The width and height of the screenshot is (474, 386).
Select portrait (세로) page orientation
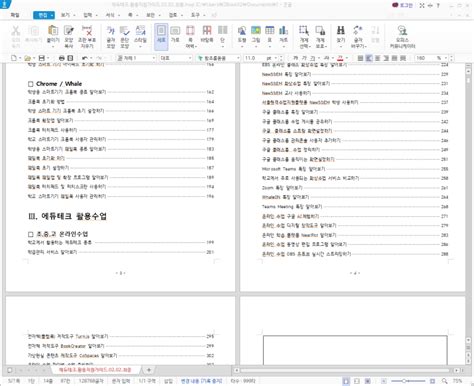click(161, 36)
